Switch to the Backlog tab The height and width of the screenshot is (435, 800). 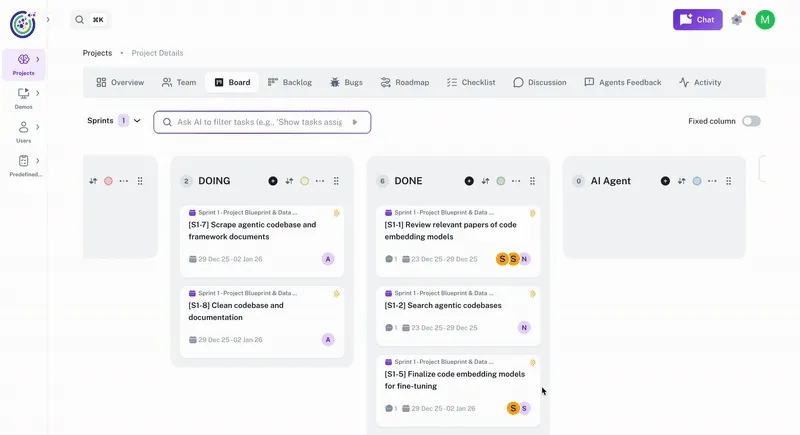(291, 82)
